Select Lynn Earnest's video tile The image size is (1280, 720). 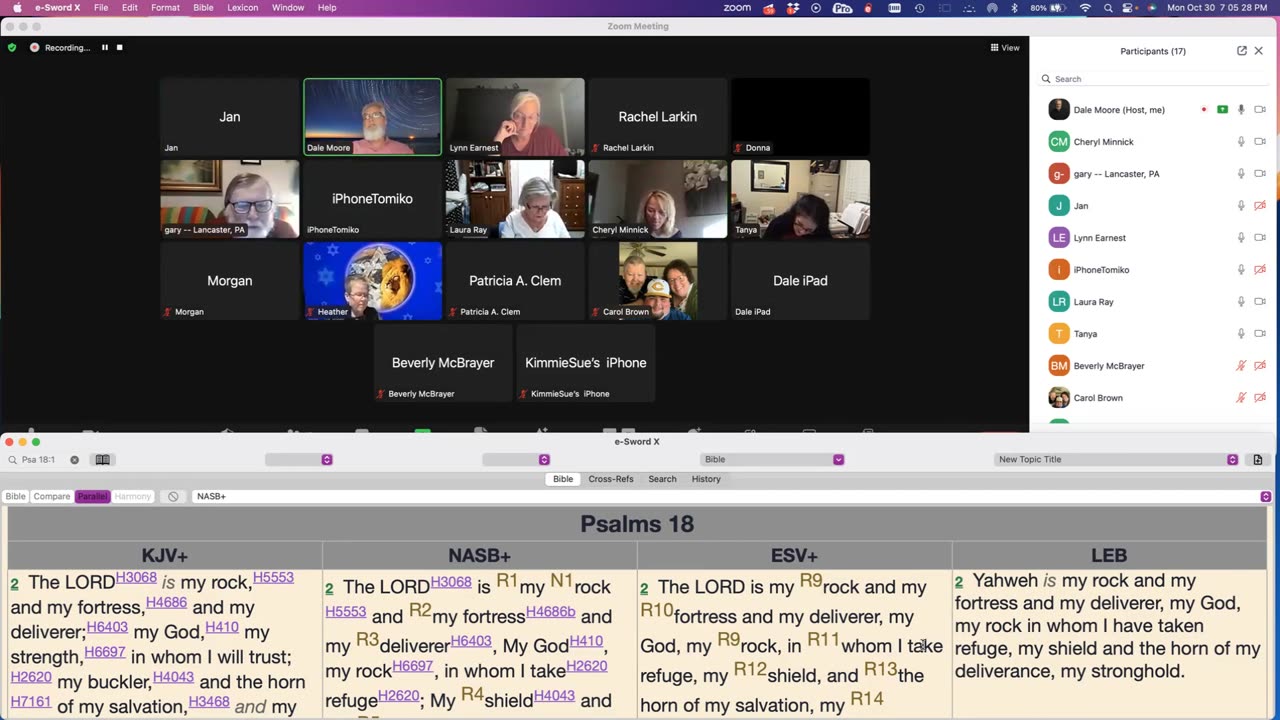(515, 117)
